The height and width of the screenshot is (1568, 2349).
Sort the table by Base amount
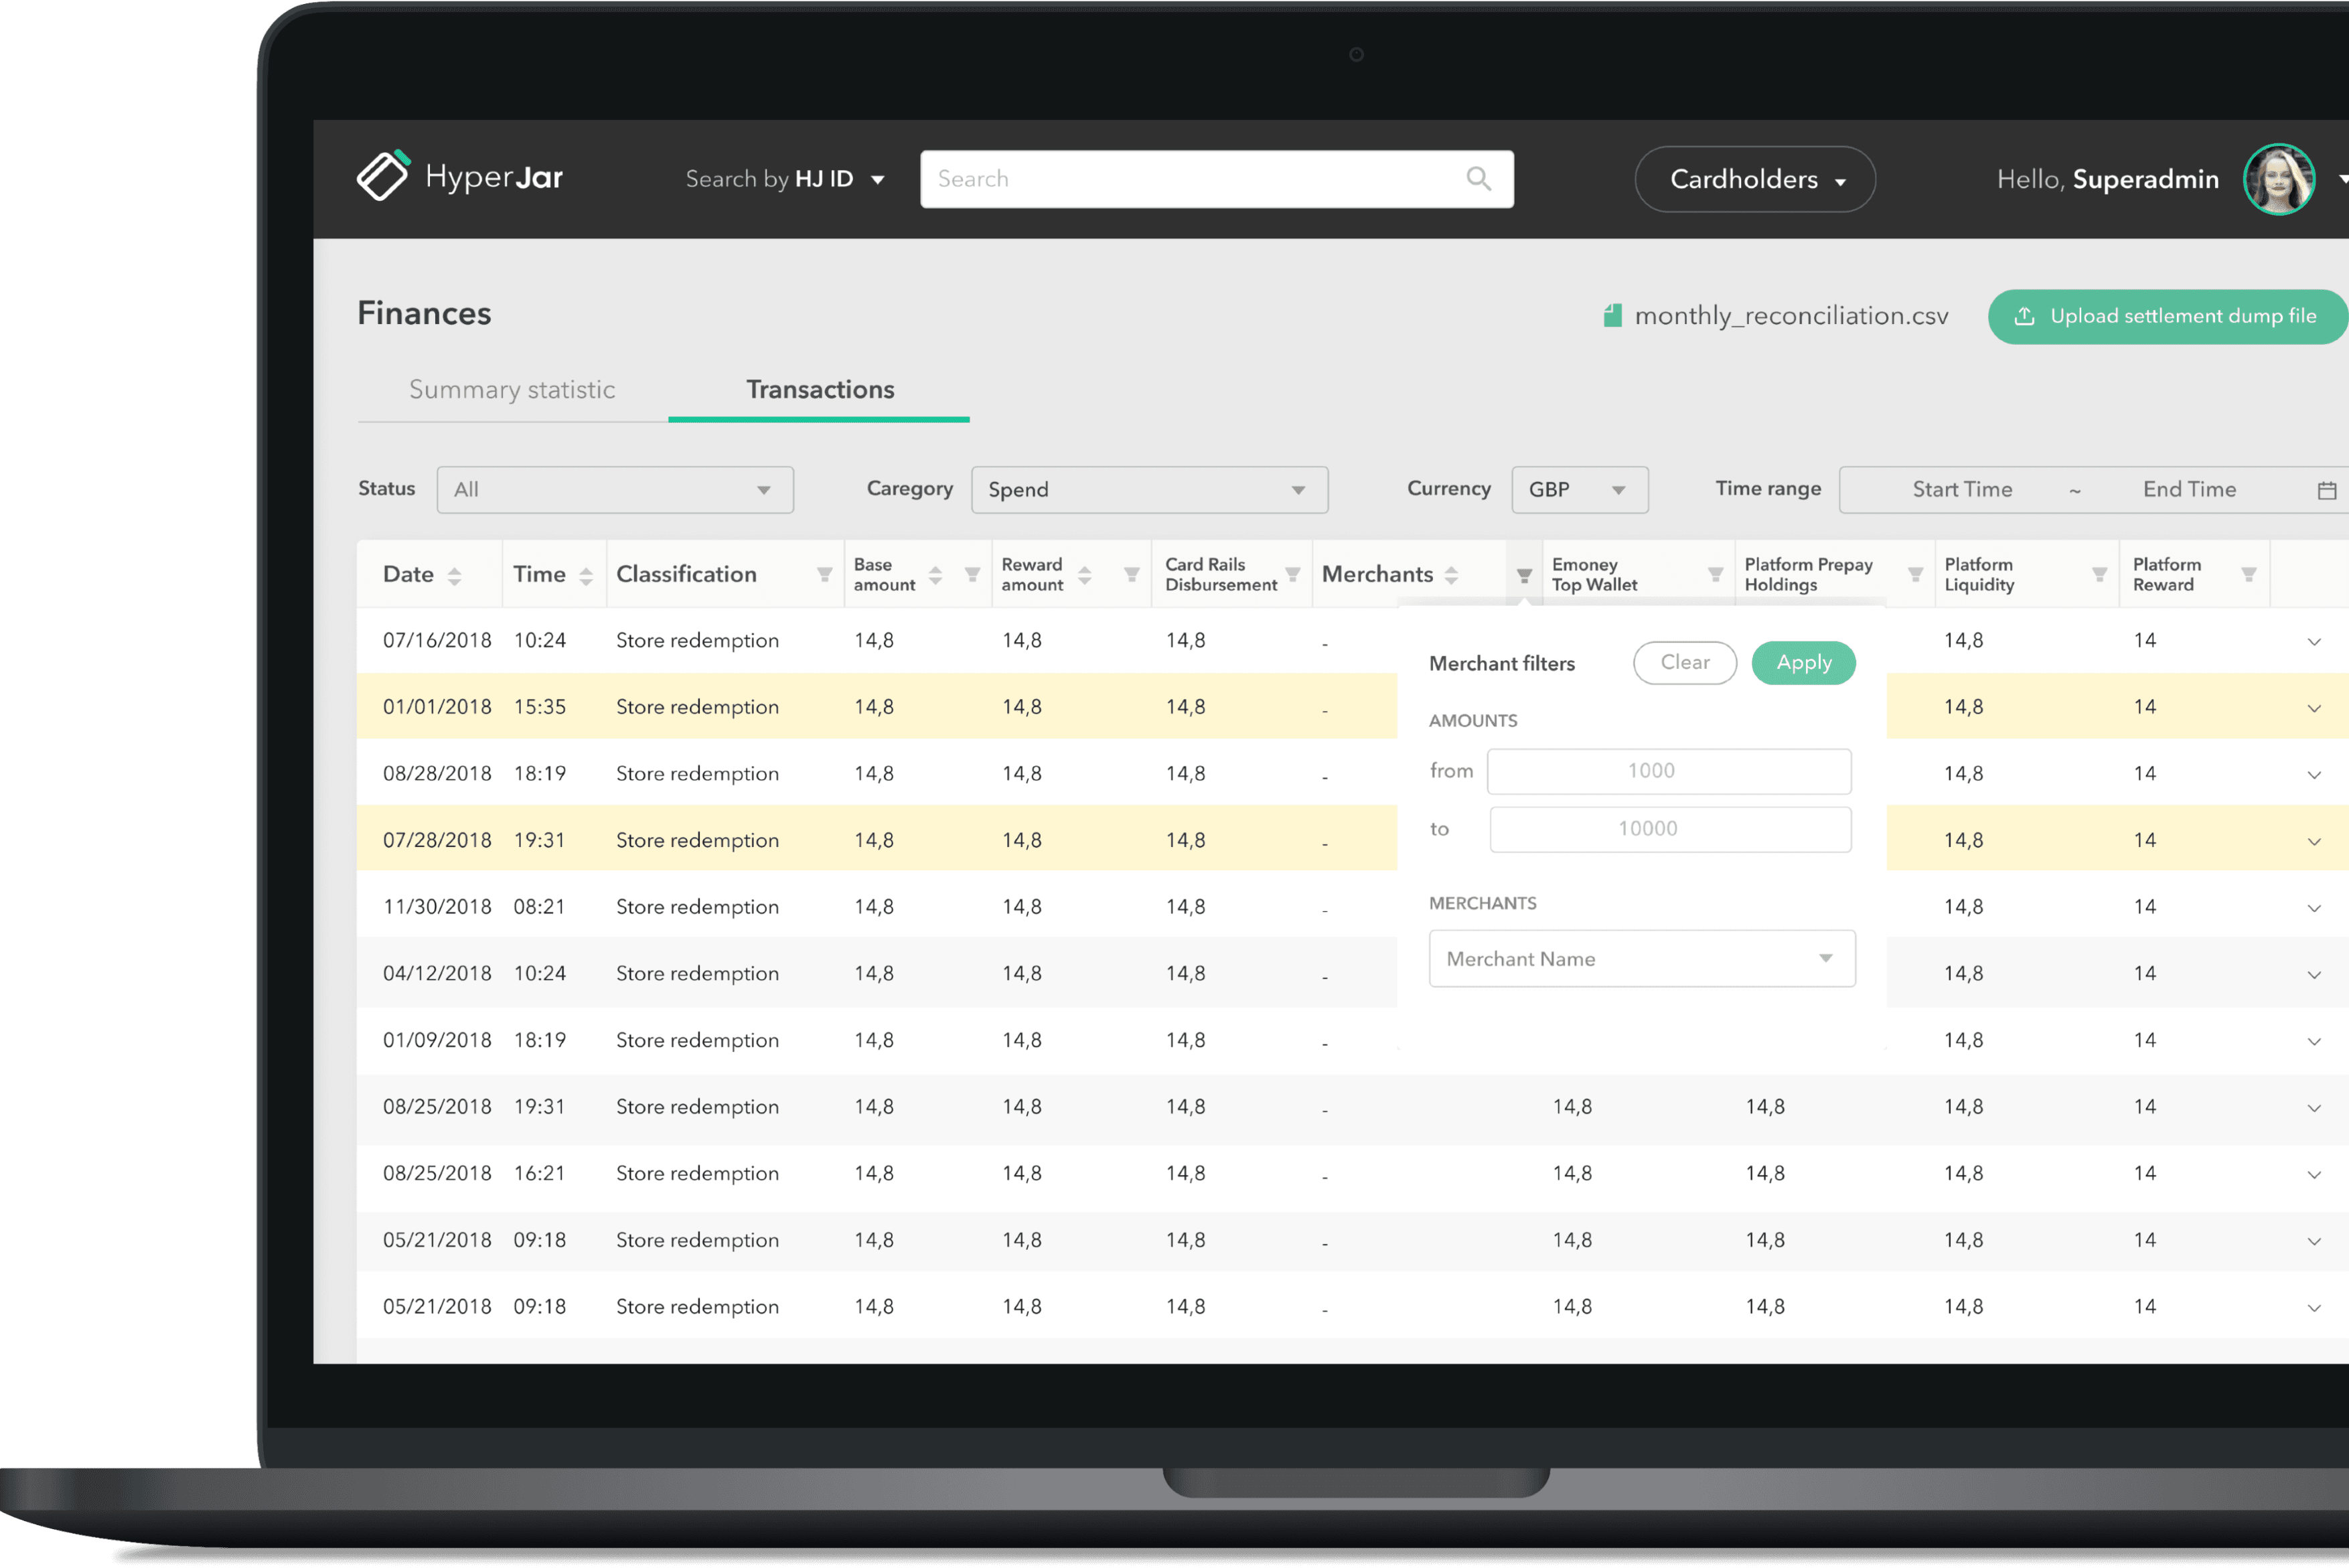(x=935, y=575)
